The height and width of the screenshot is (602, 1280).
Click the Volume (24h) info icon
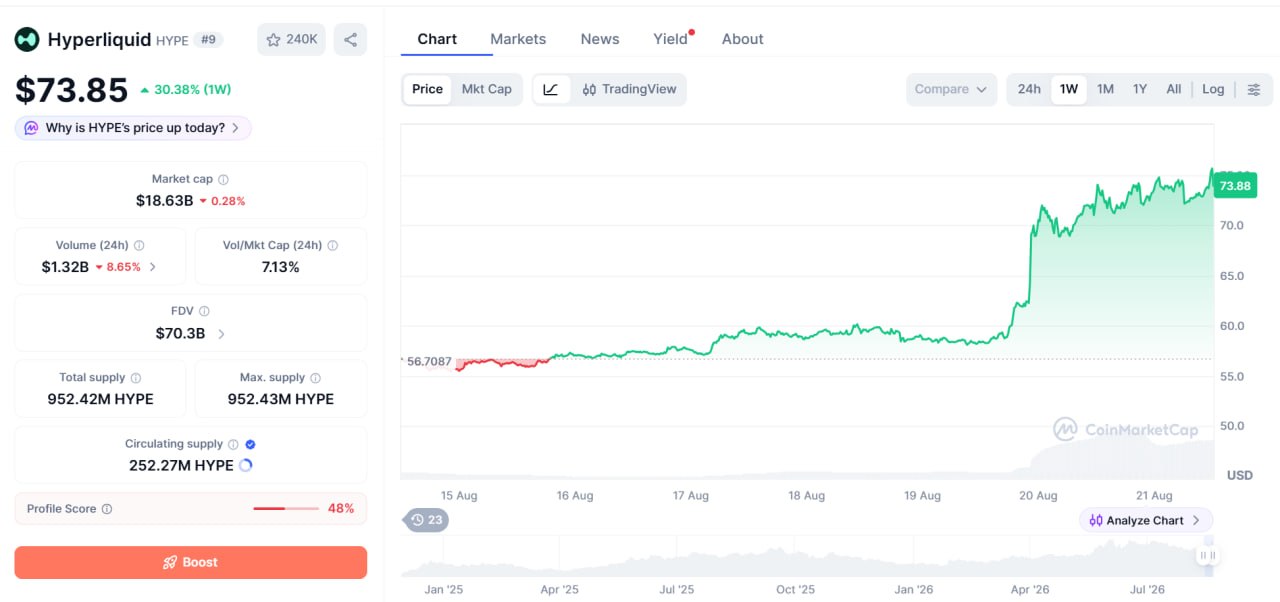(x=139, y=245)
